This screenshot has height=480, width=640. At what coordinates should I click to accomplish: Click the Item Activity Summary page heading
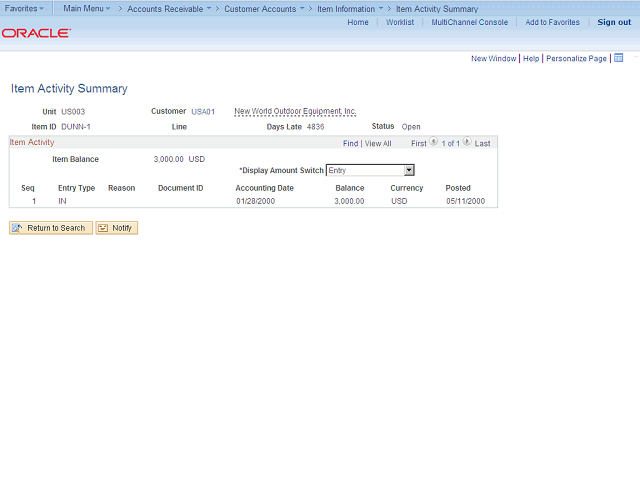coord(69,88)
